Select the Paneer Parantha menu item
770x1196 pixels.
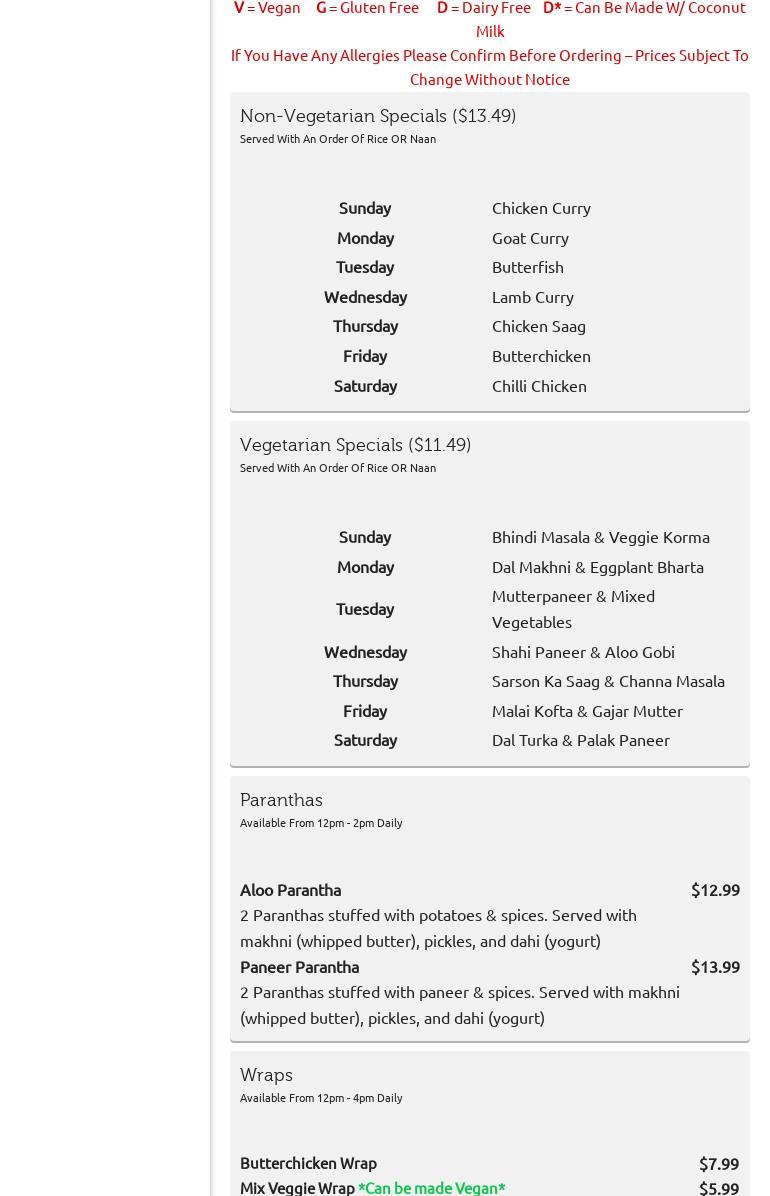299,967
